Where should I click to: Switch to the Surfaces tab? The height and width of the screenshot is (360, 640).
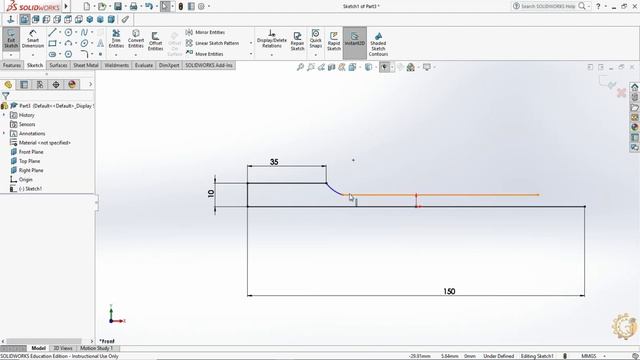[x=58, y=65]
